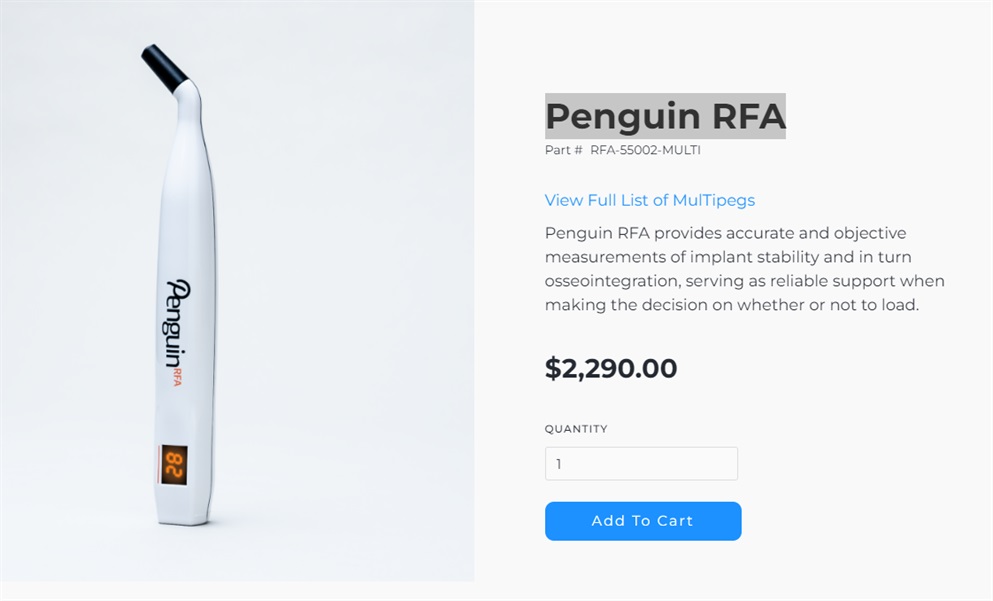This screenshot has height=601, width=993.
Task: Click the Add To Cart button
Action: 642,521
